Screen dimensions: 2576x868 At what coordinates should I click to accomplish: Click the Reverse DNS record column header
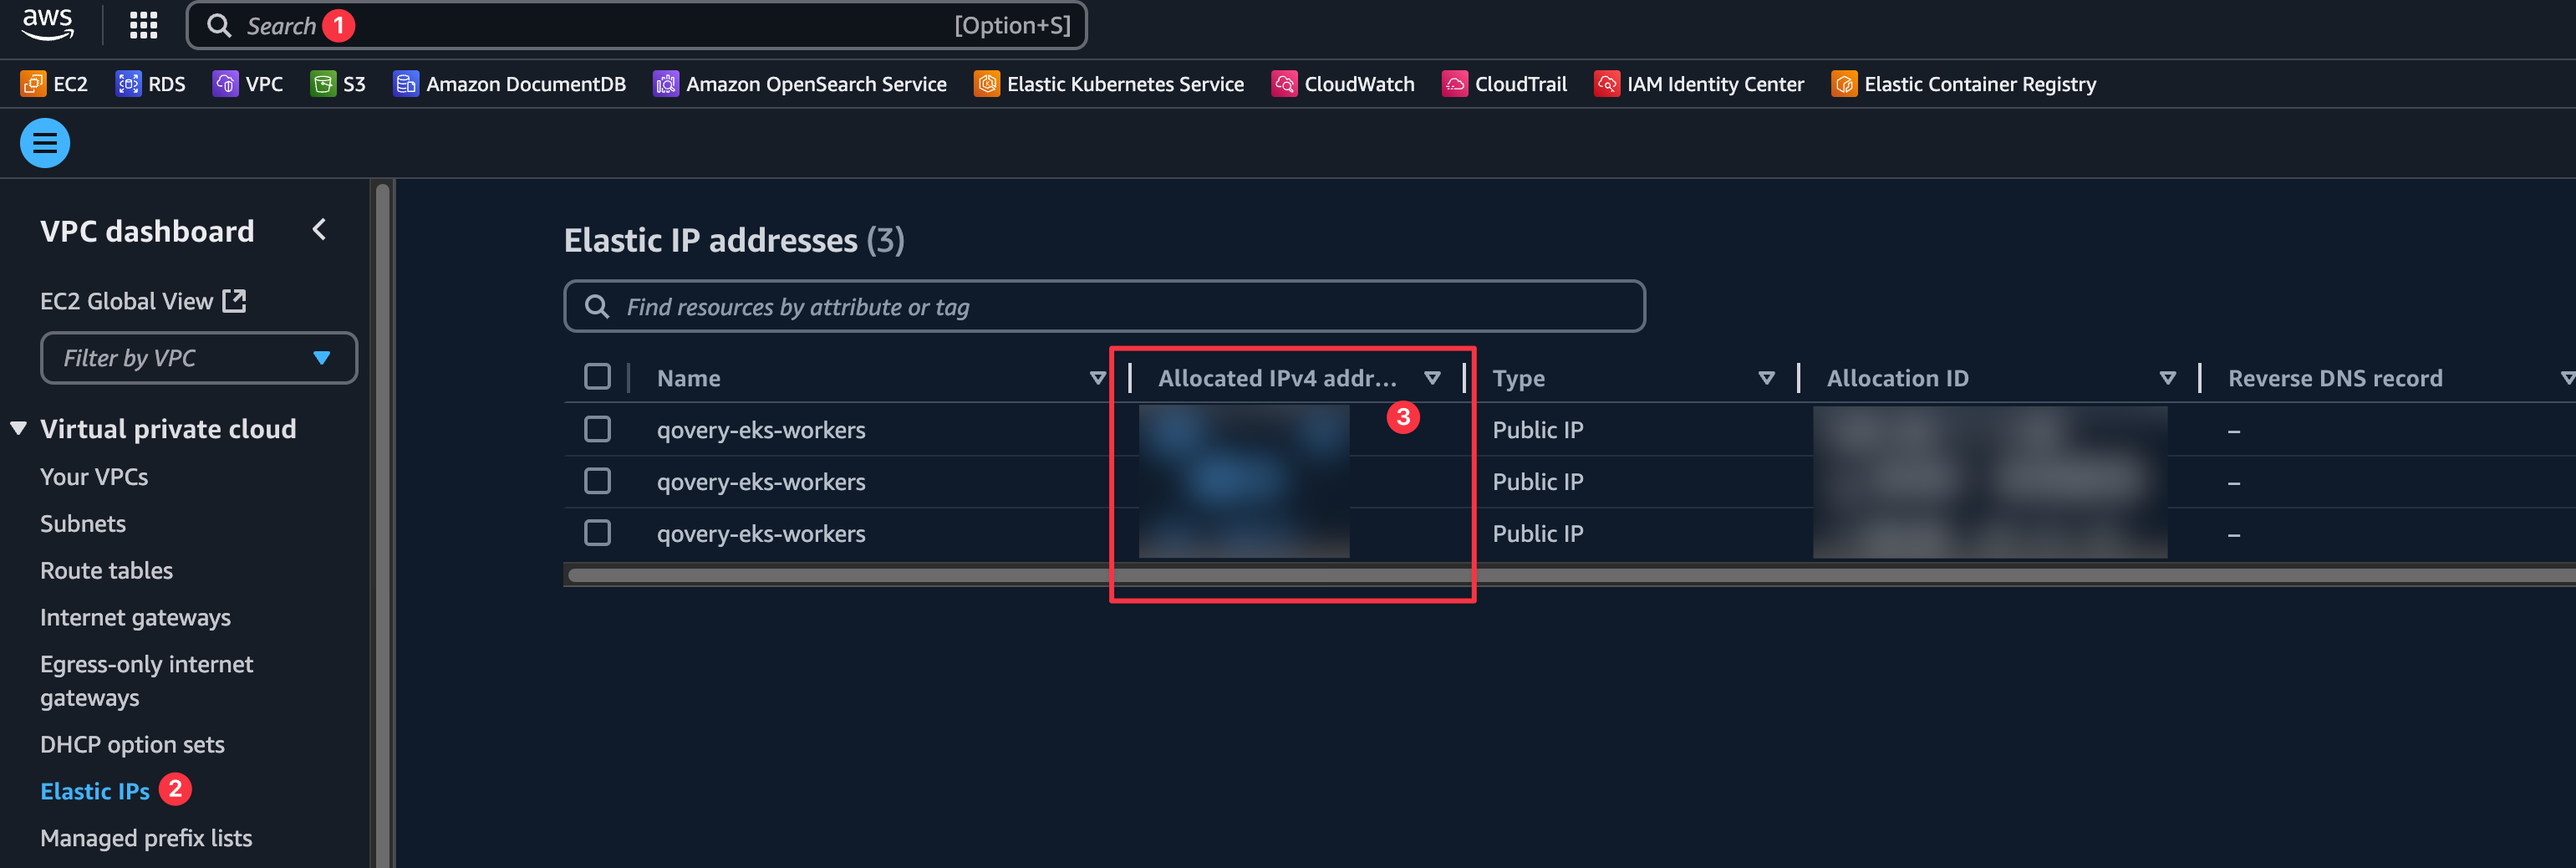point(2335,378)
